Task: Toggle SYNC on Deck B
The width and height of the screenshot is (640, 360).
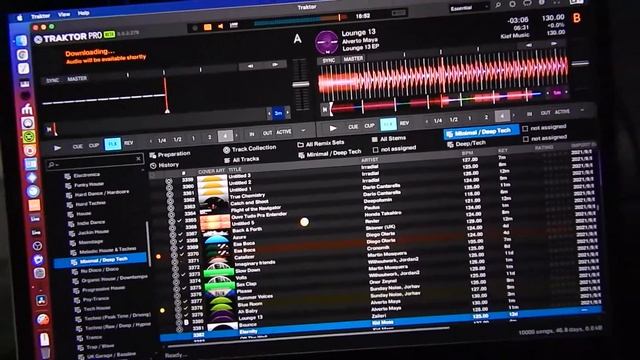Action: pyautogui.click(x=328, y=60)
